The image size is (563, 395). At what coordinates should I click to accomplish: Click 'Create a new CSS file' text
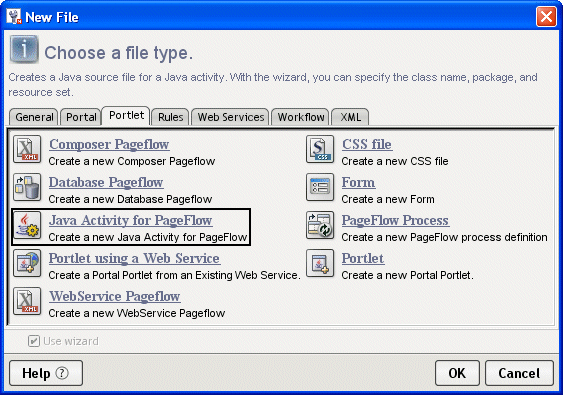(x=395, y=161)
